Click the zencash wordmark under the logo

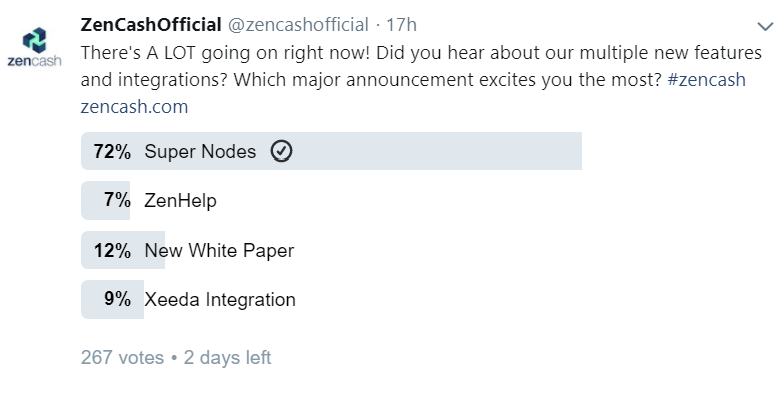[x=34, y=61]
